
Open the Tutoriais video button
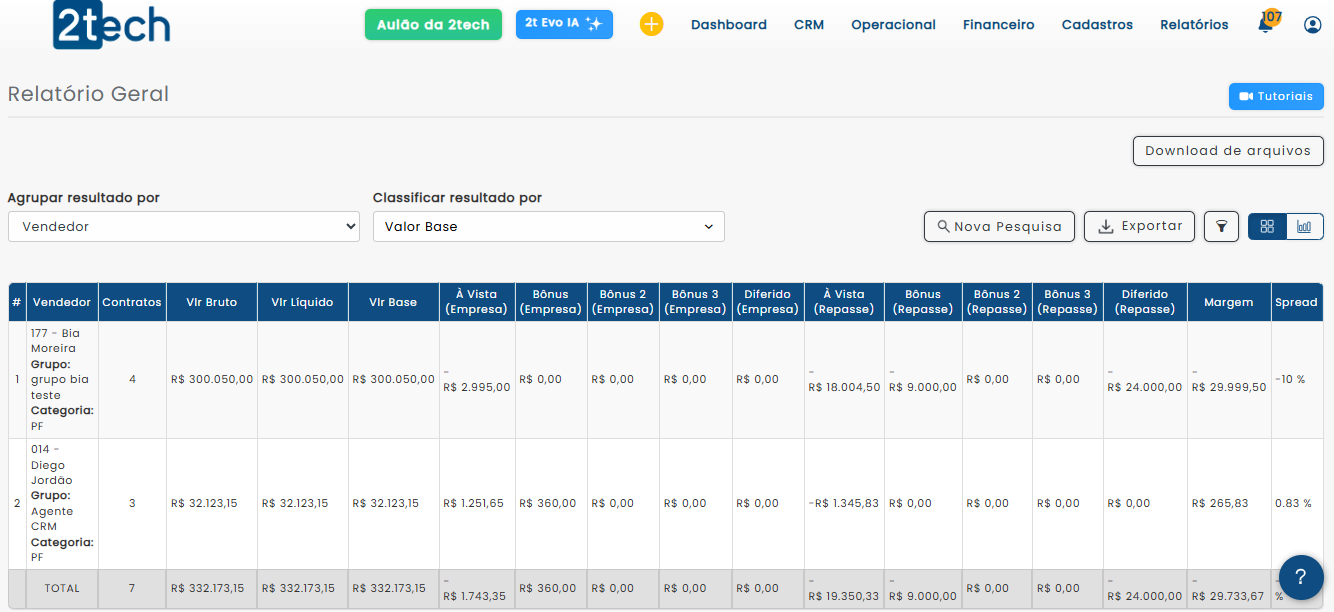click(1275, 96)
